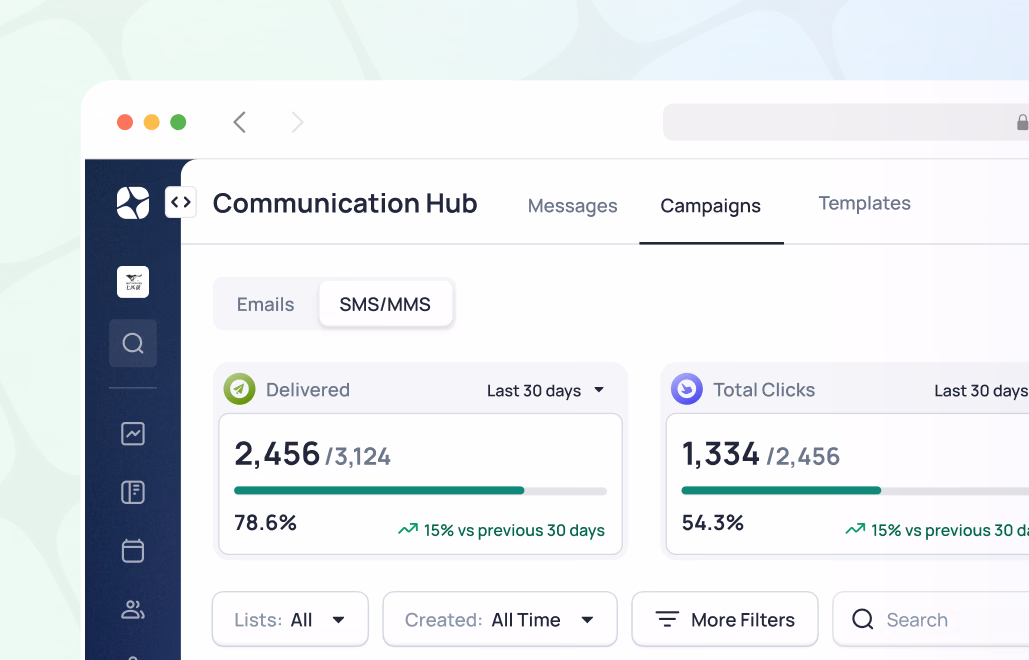The height and width of the screenshot is (660, 1029).
Task: Click the 78.6% delivered rate
Action: pyautogui.click(x=265, y=523)
